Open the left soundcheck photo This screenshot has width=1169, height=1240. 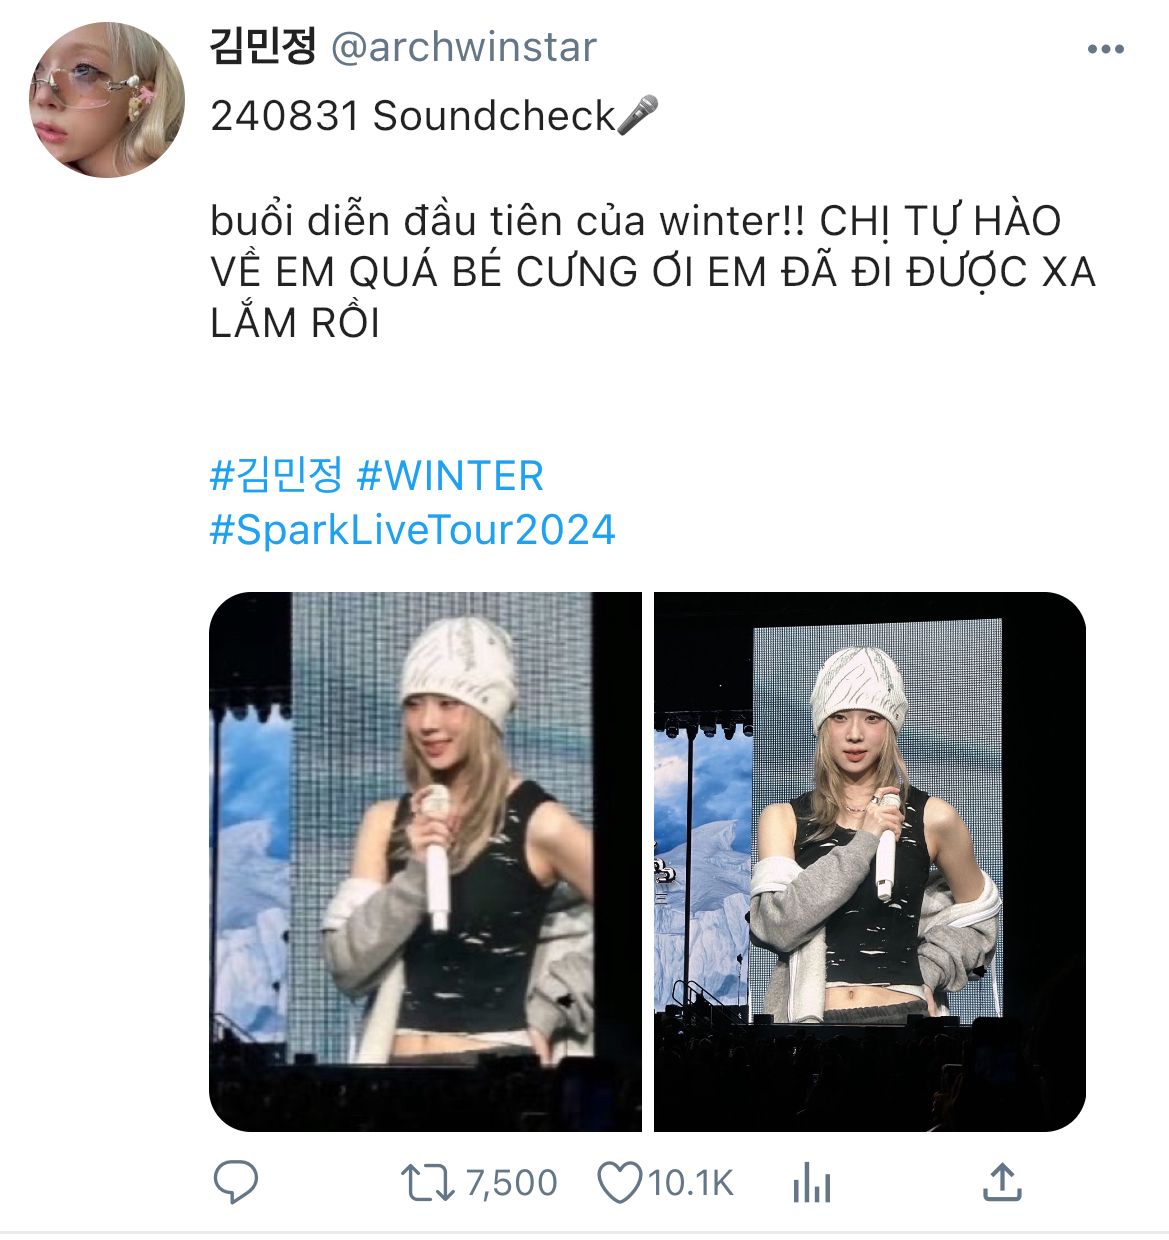425,861
